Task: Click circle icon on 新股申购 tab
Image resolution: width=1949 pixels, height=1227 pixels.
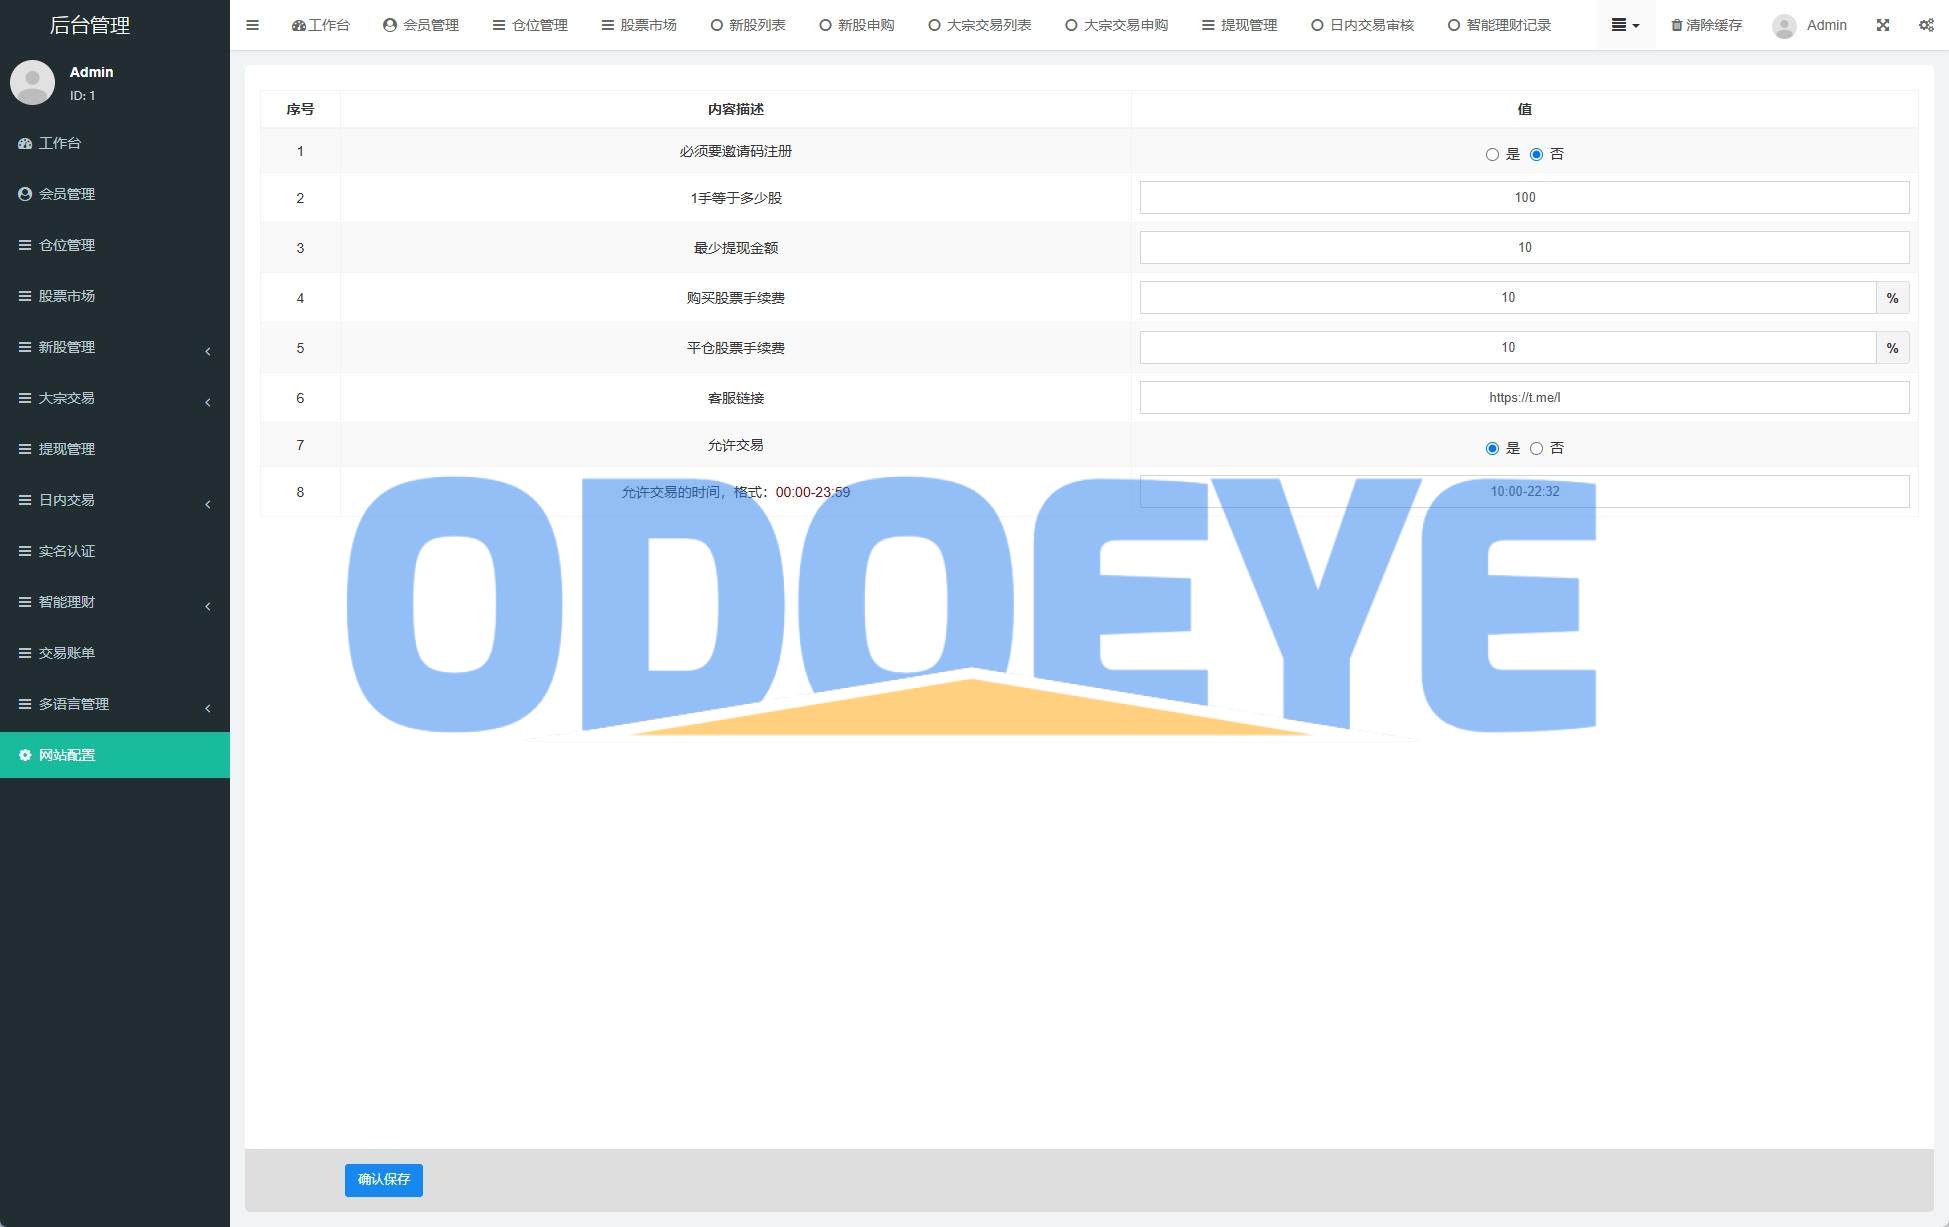Action: point(825,25)
